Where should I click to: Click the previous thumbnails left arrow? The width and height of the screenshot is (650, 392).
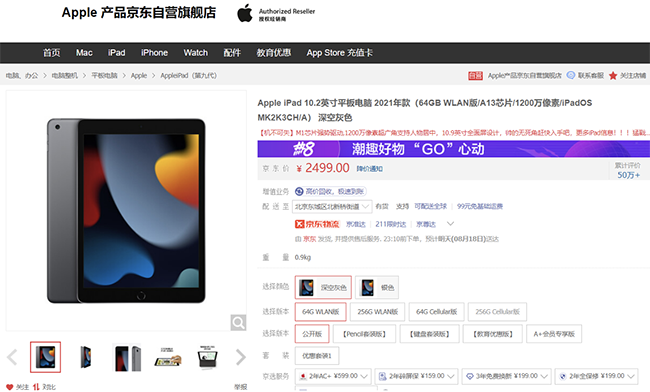click(x=12, y=357)
